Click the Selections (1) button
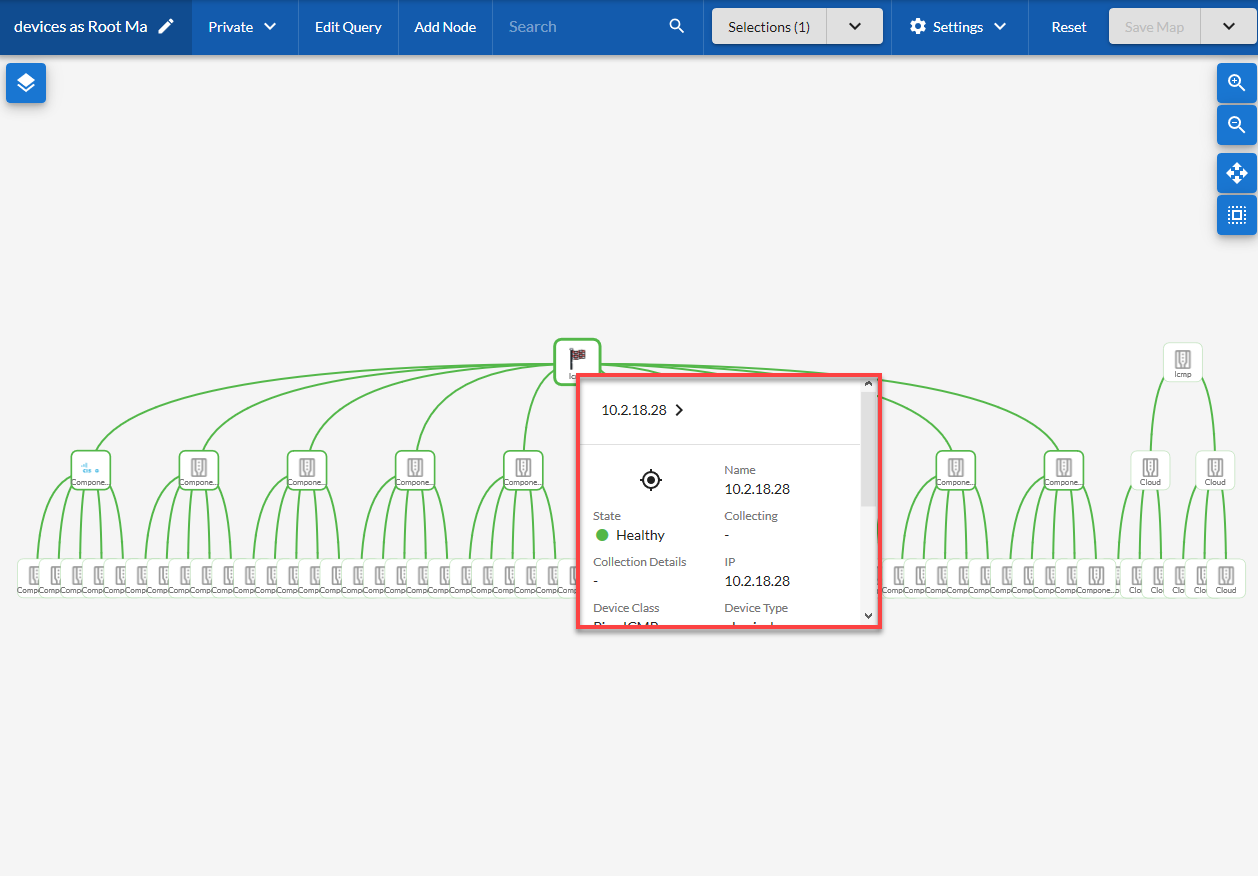Image resolution: width=1258 pixels, height=876 pixels. pyautogui.click(x=769, y=27)
